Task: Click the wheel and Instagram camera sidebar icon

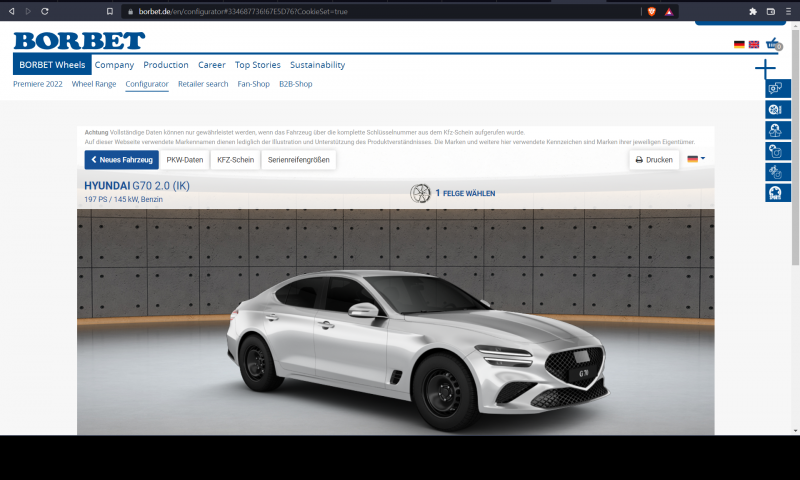Action: click(x=778, y=151)
